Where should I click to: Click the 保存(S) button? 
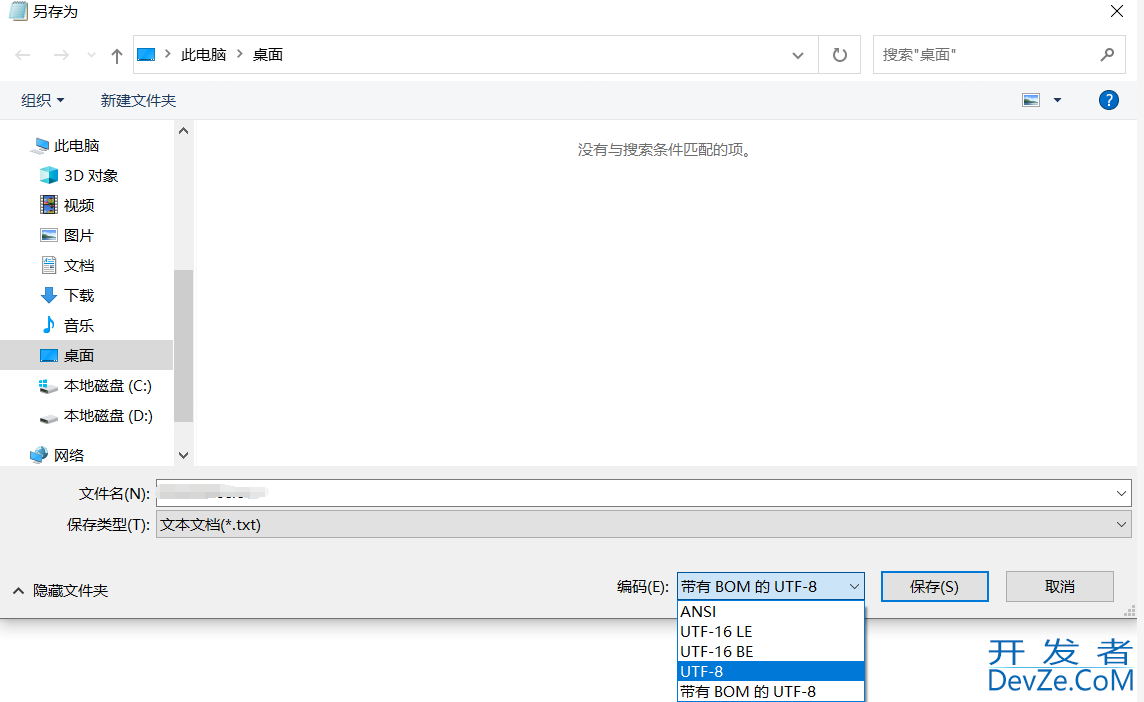coord(935,587)
